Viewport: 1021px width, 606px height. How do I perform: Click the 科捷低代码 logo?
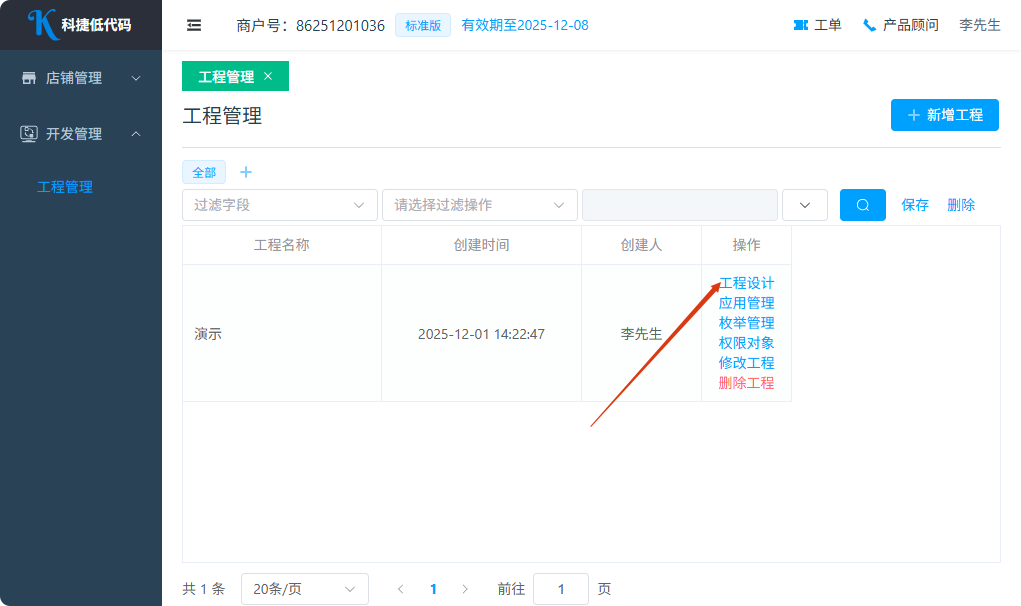[x=80, y=25]
